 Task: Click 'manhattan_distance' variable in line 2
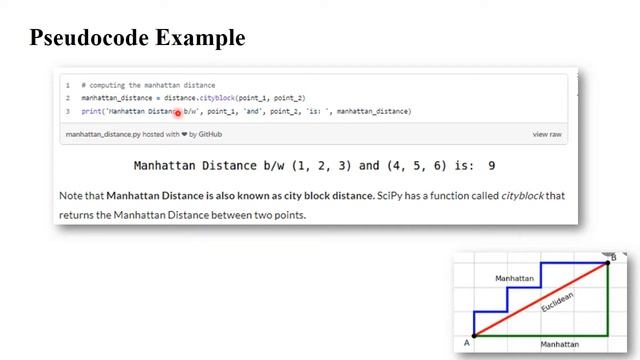point(116,98)
